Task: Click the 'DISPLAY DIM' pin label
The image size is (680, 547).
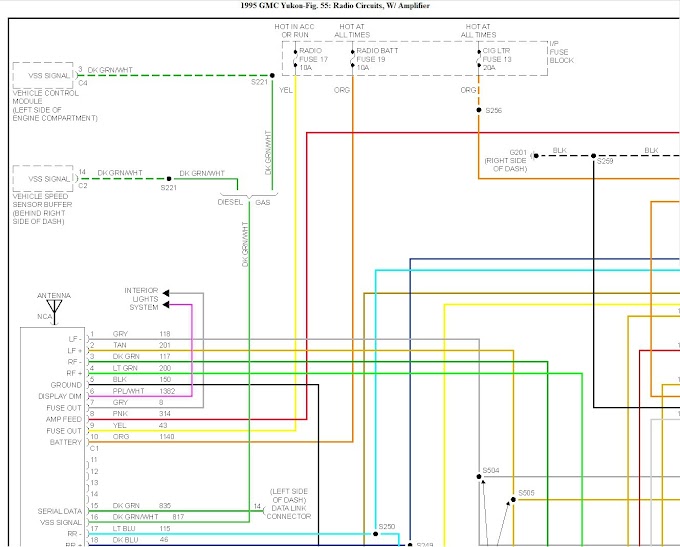Action: (x=60, y=396)
